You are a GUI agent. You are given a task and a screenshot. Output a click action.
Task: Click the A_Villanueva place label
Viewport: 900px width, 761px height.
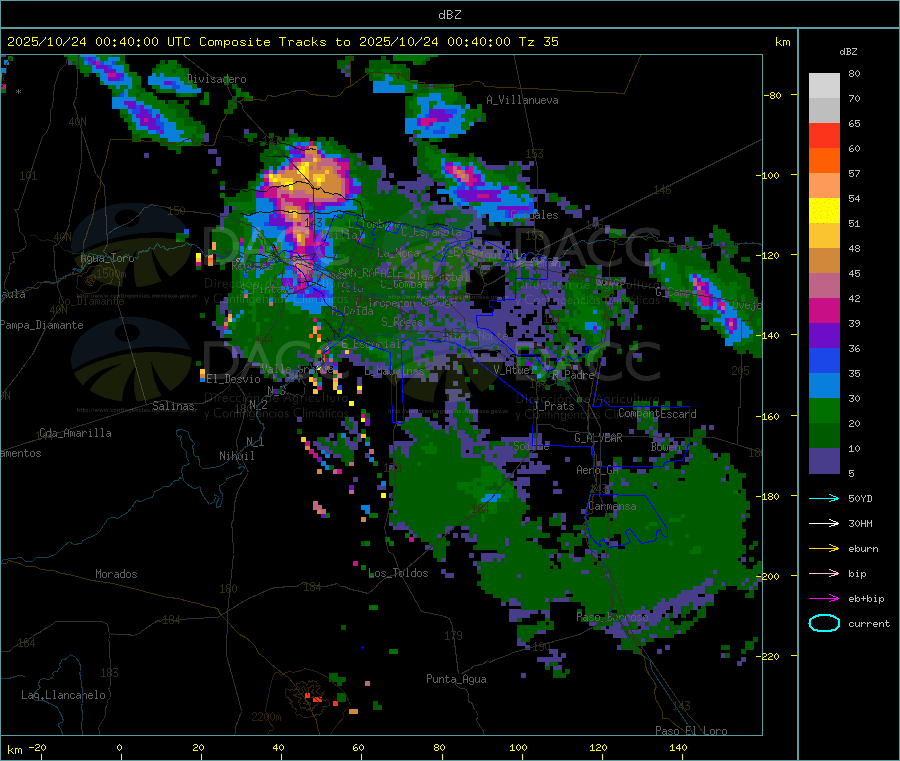(x=522, y=100)
